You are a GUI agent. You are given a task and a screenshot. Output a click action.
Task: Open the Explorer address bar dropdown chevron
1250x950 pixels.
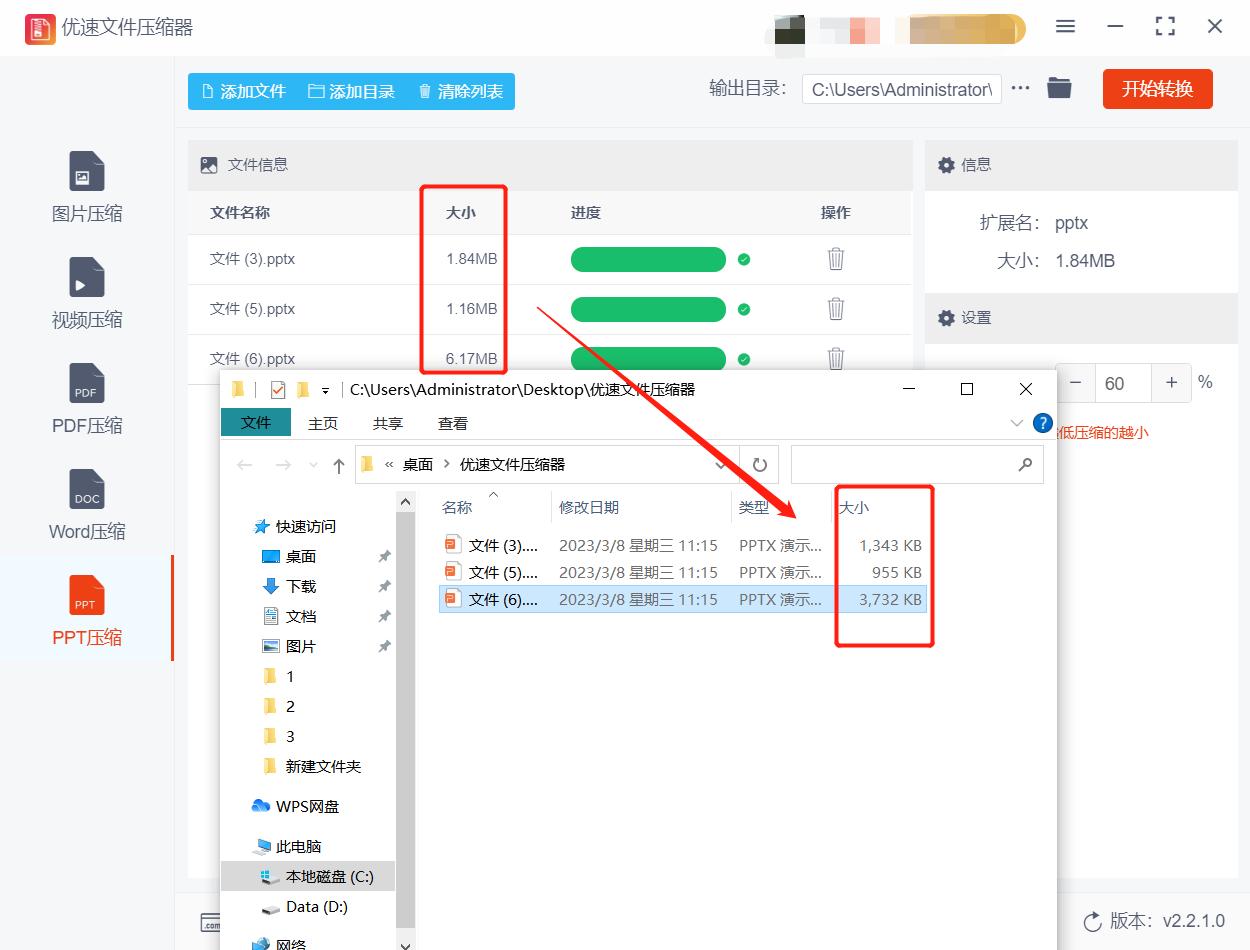(722, 464)
